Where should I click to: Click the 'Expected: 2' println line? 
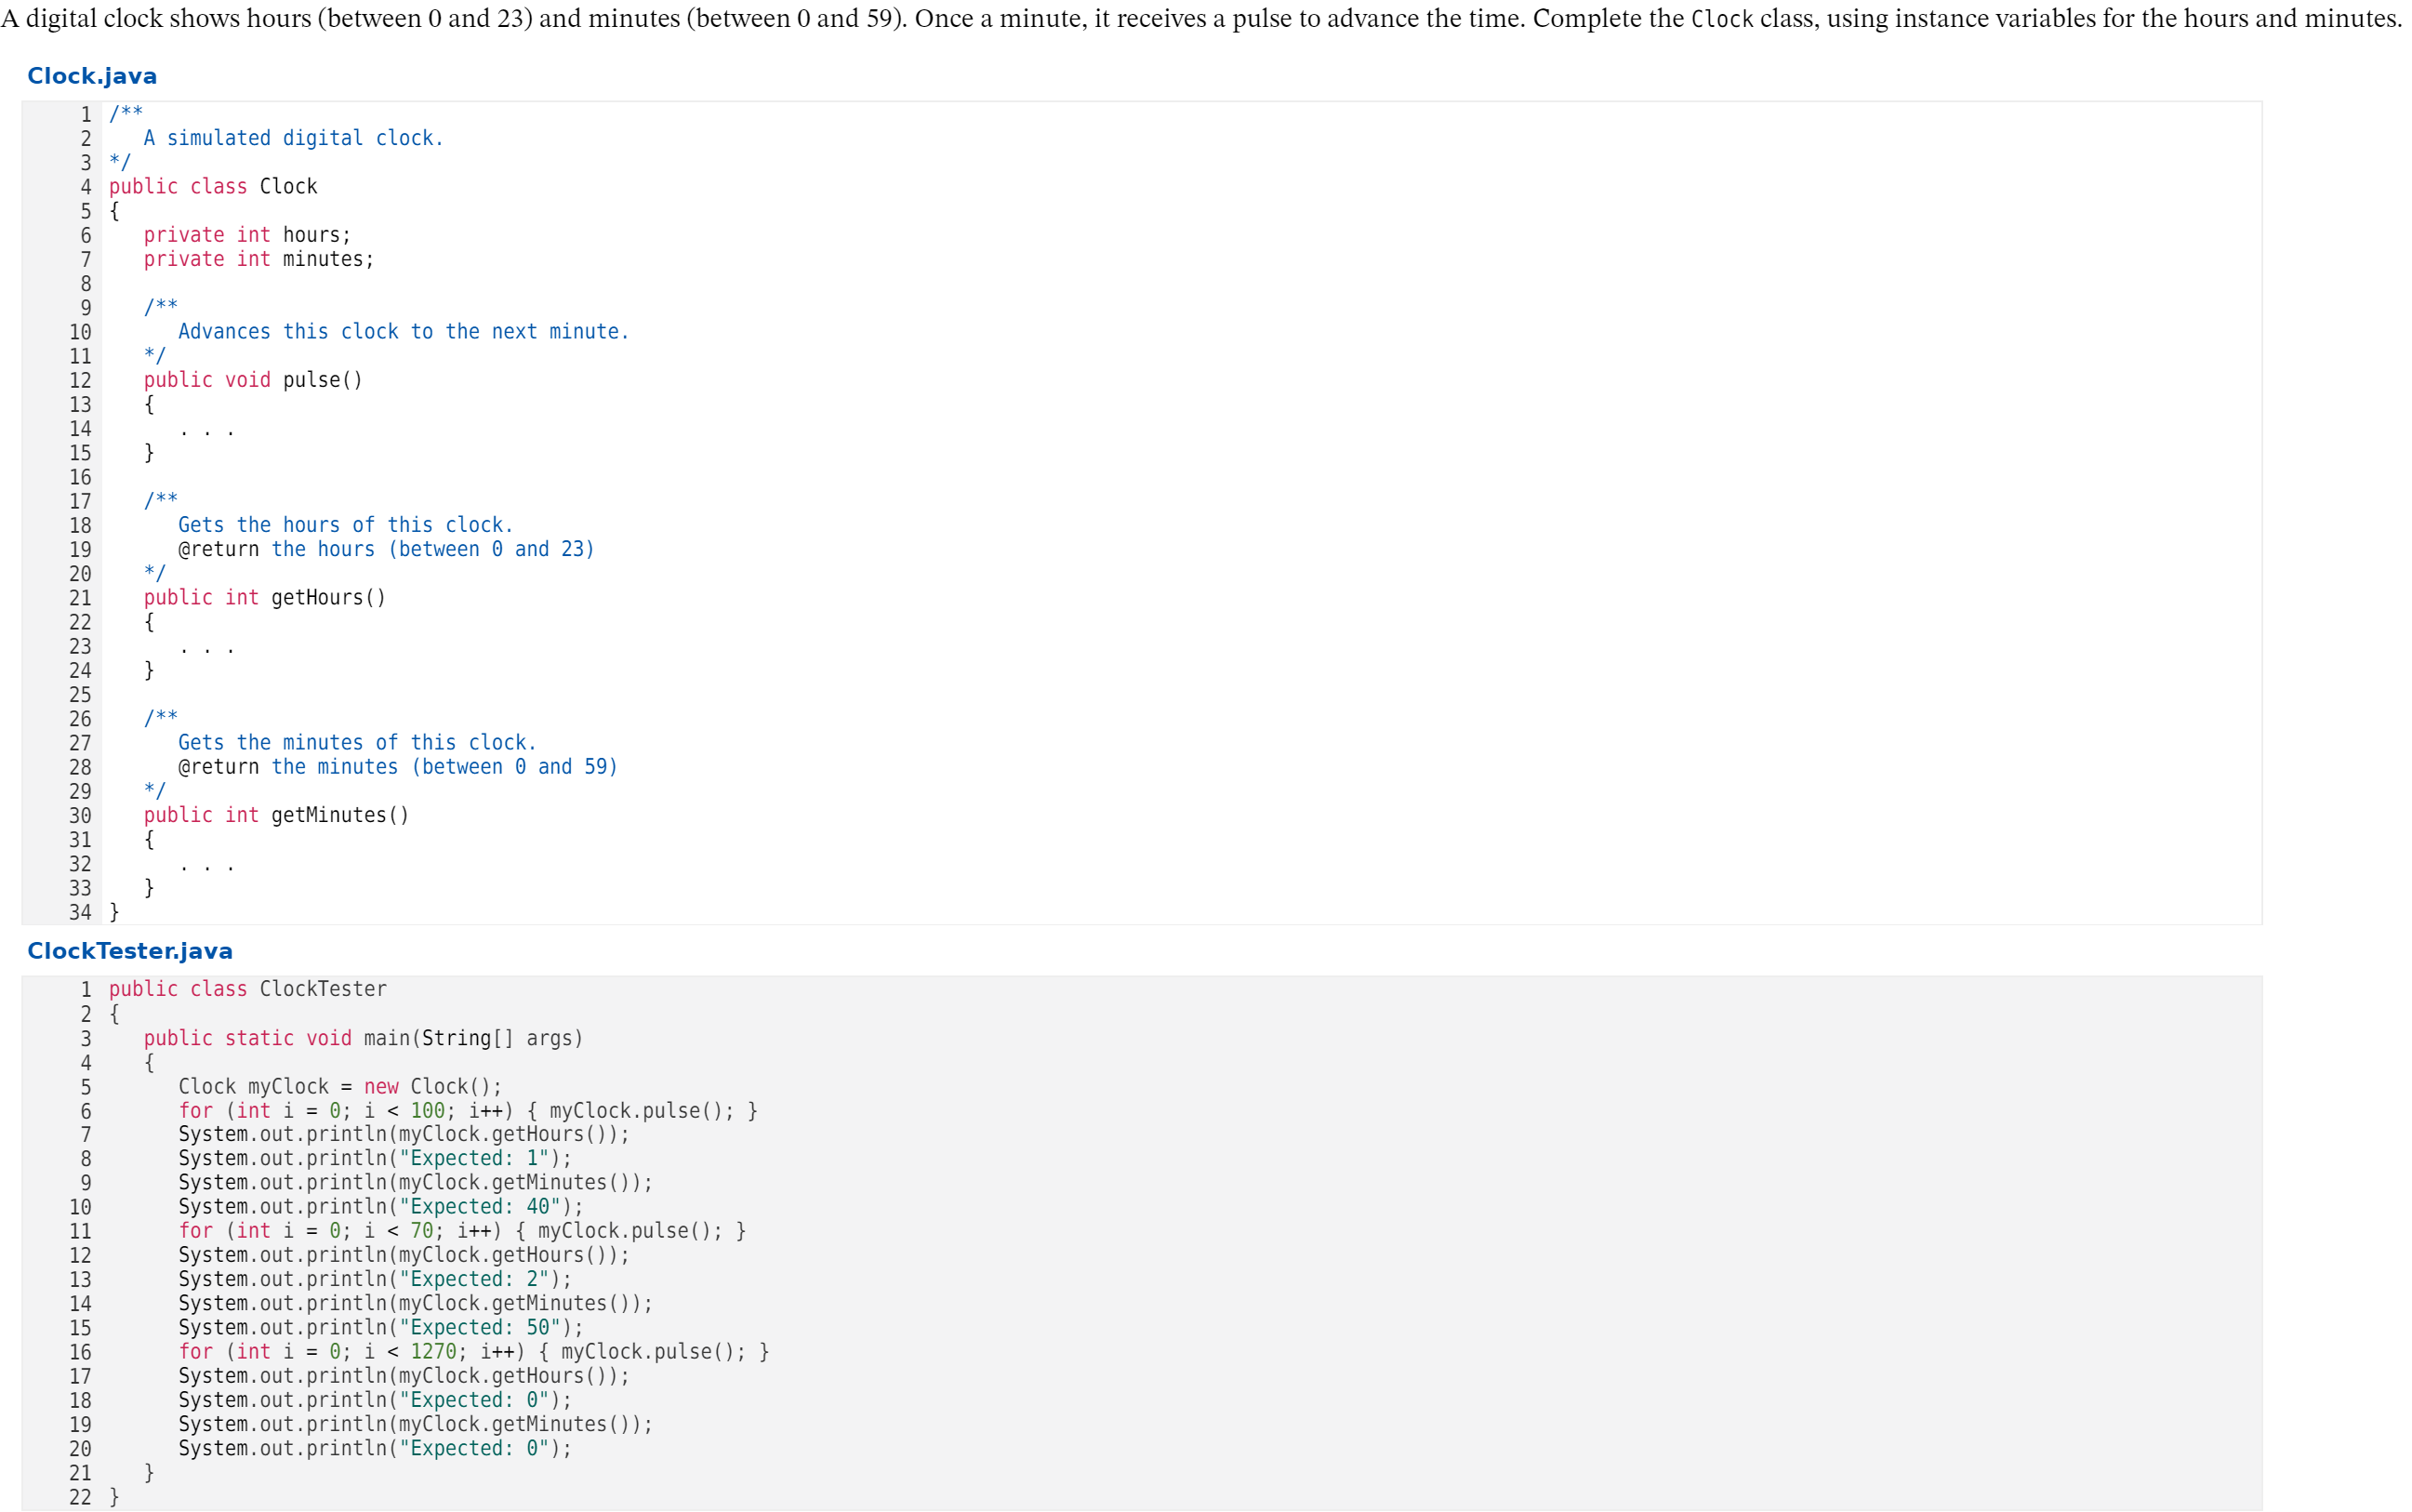[x=375, y=1280]
